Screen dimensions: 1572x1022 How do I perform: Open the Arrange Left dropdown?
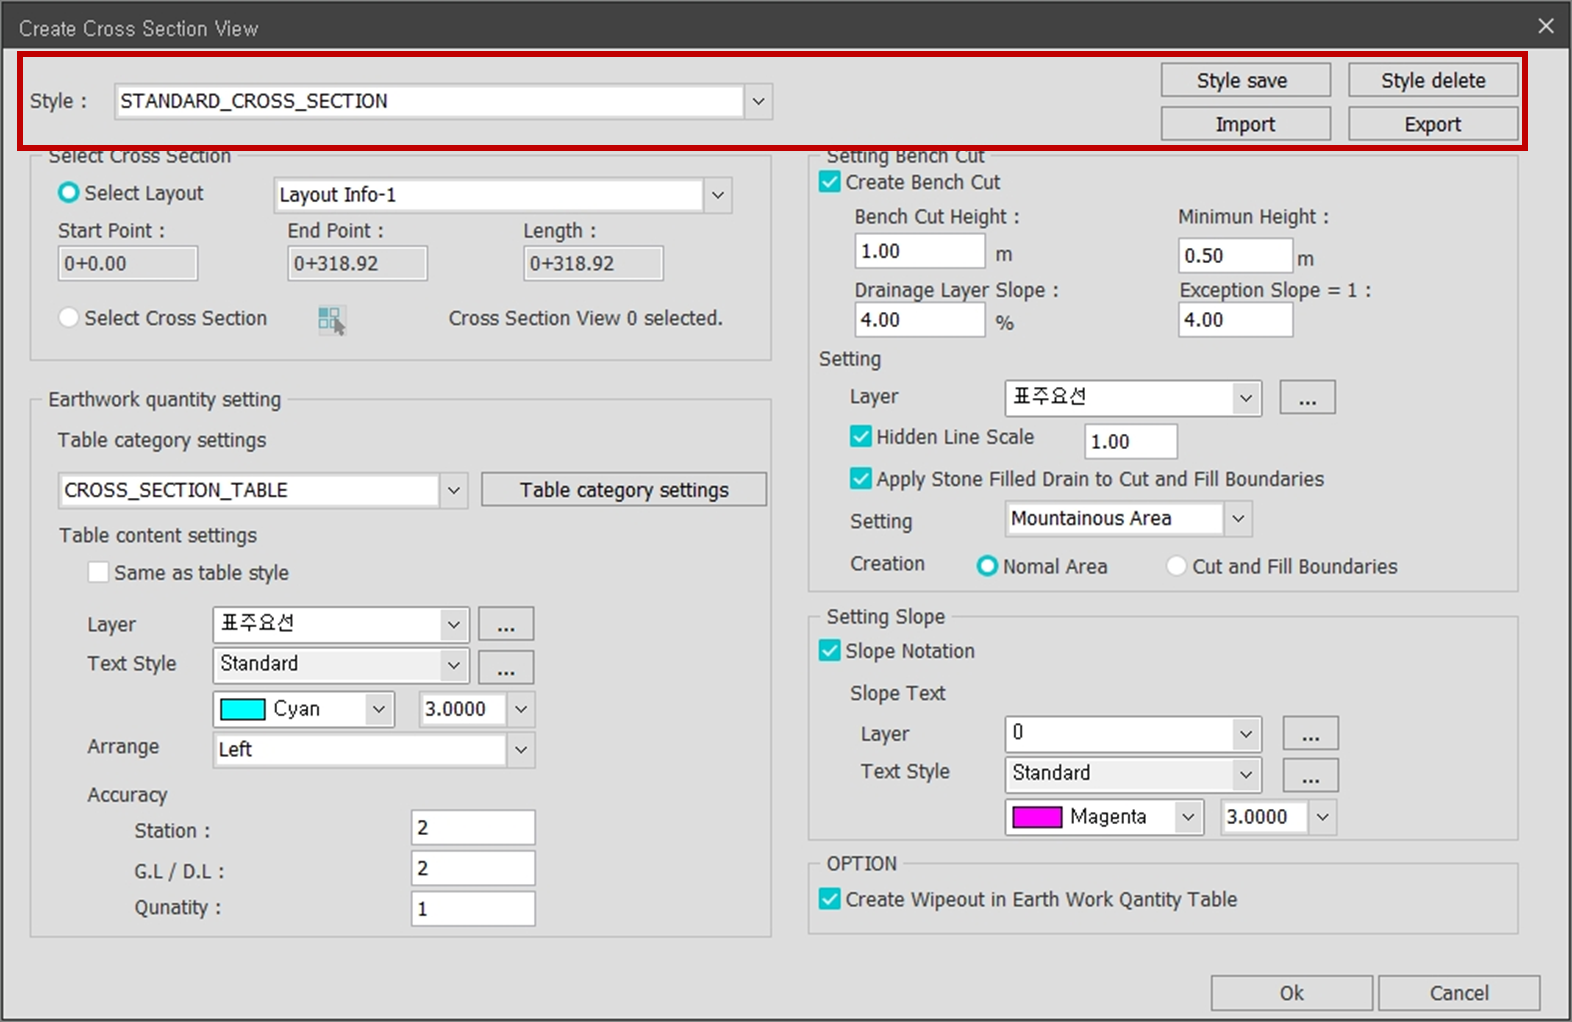(520, 749)
